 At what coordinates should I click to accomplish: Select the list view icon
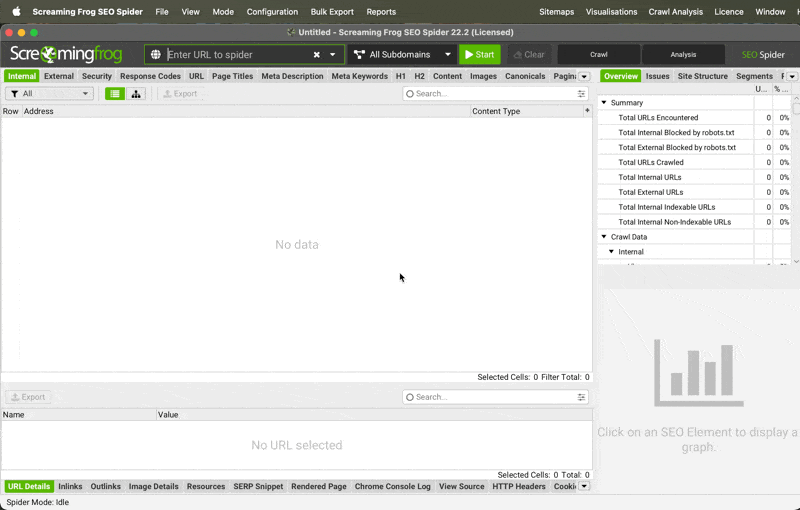(x=115, y=94)
